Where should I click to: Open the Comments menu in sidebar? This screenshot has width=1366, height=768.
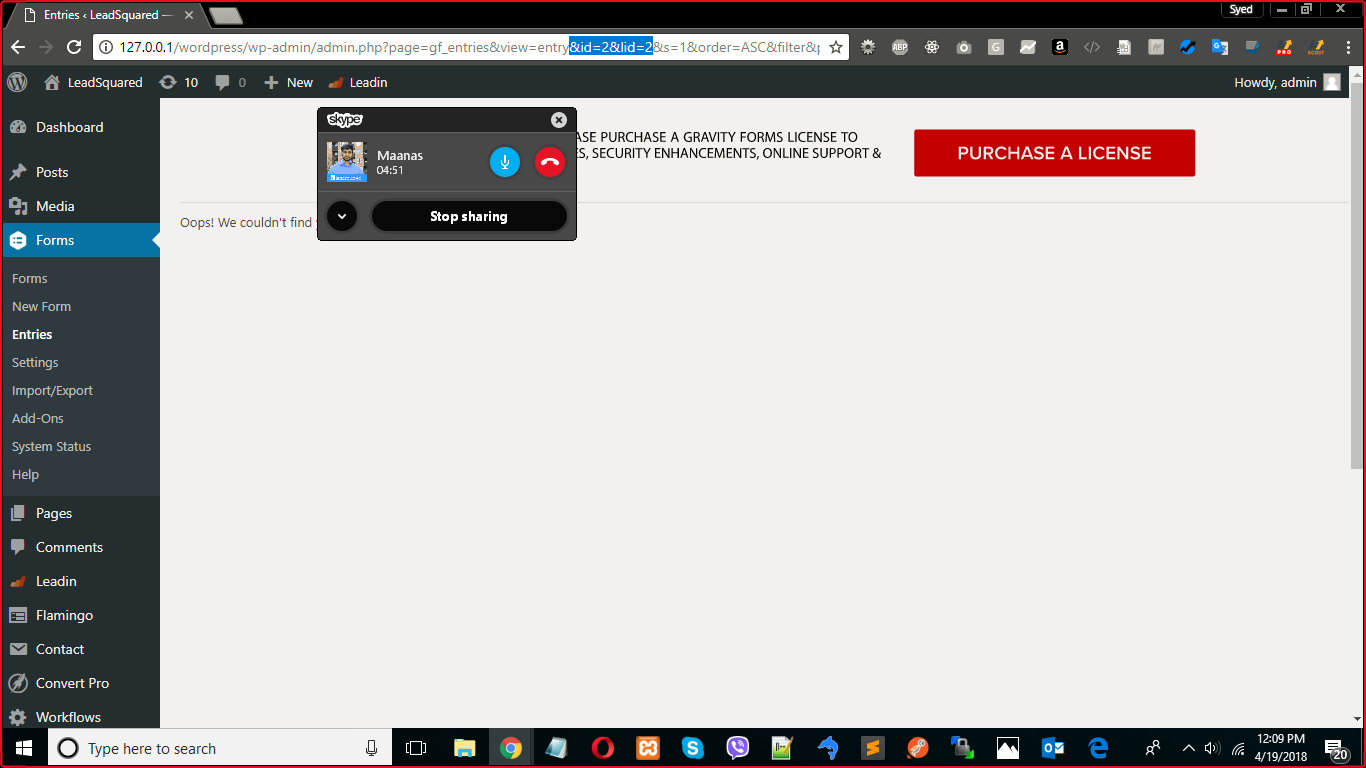[x=80, y=547]
